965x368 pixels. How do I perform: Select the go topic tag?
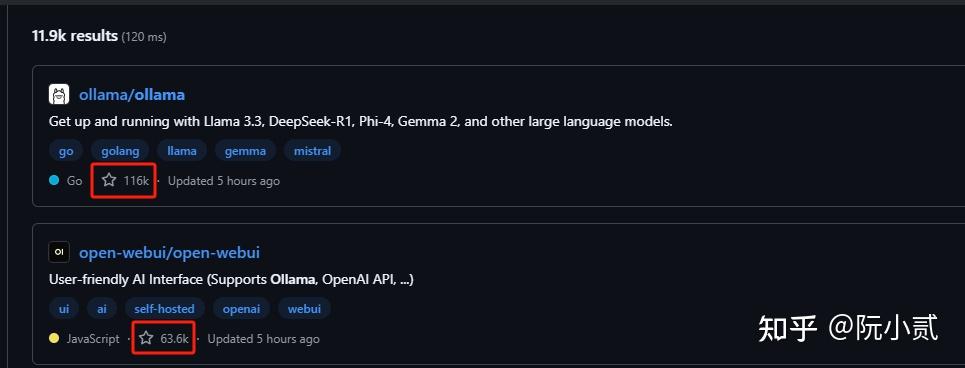[66, 151]
